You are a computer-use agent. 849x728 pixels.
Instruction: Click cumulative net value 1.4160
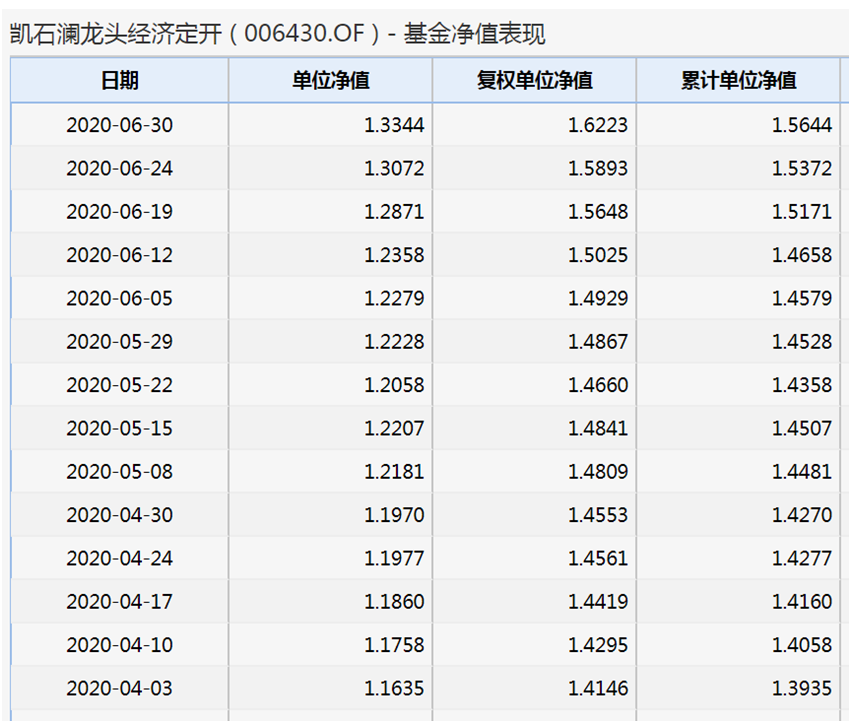802,601
